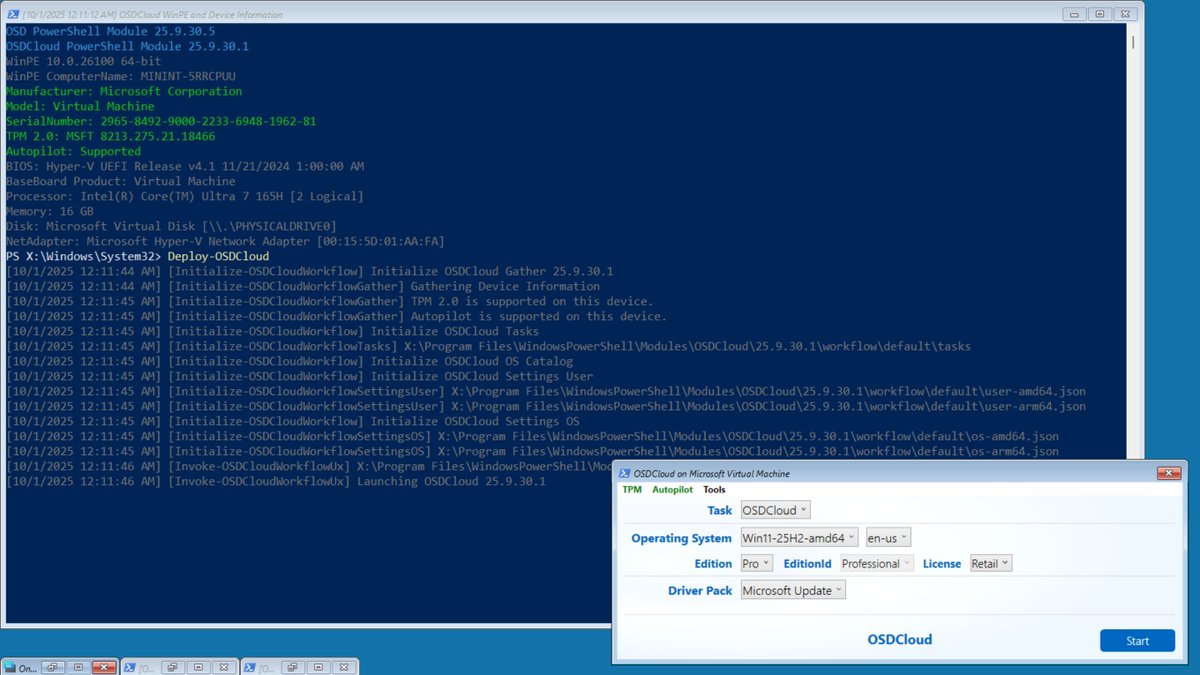The image size is (1200, 675).
Task: Click the 'OSDCloud PowerShell Module 25.9.30.1' line
Action: (127, 47)
